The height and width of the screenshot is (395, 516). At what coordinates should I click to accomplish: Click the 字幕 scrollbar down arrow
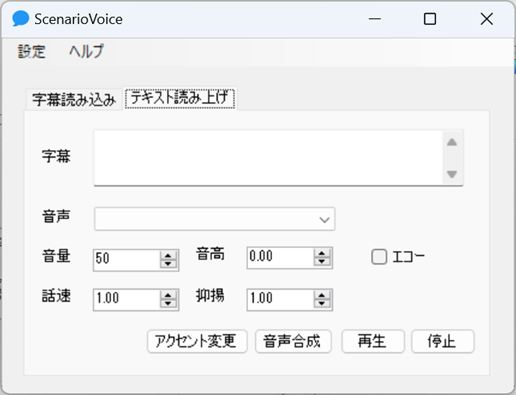click(x=452, y=174)
